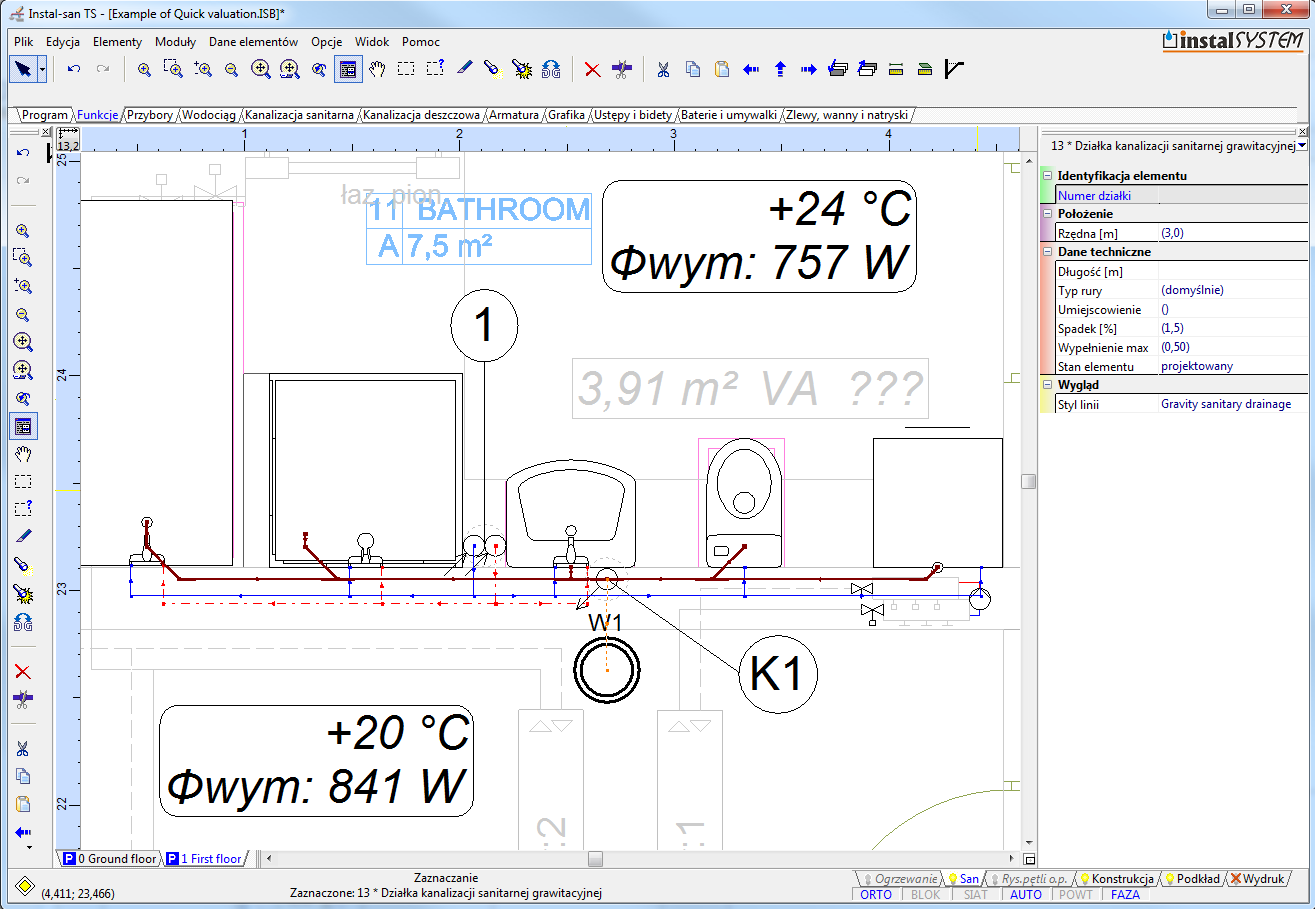The image size is (1315, 909).
Task: Toggle ORTO mode in status bar
Action: click(x=875, y=894)
